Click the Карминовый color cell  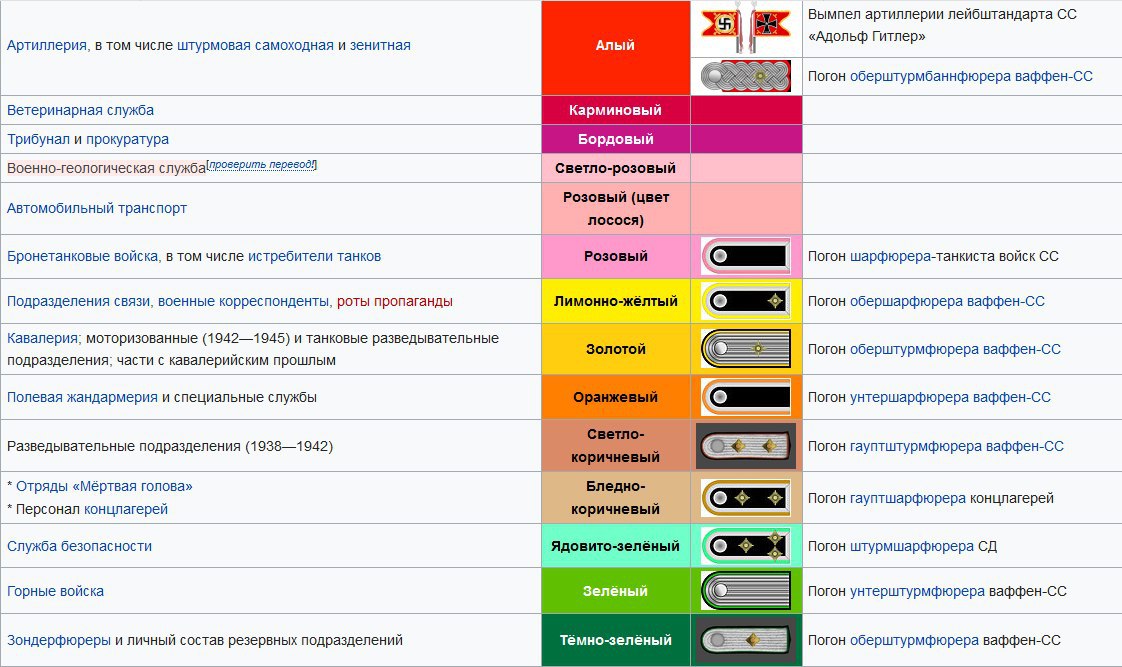(x=615, y=110)
